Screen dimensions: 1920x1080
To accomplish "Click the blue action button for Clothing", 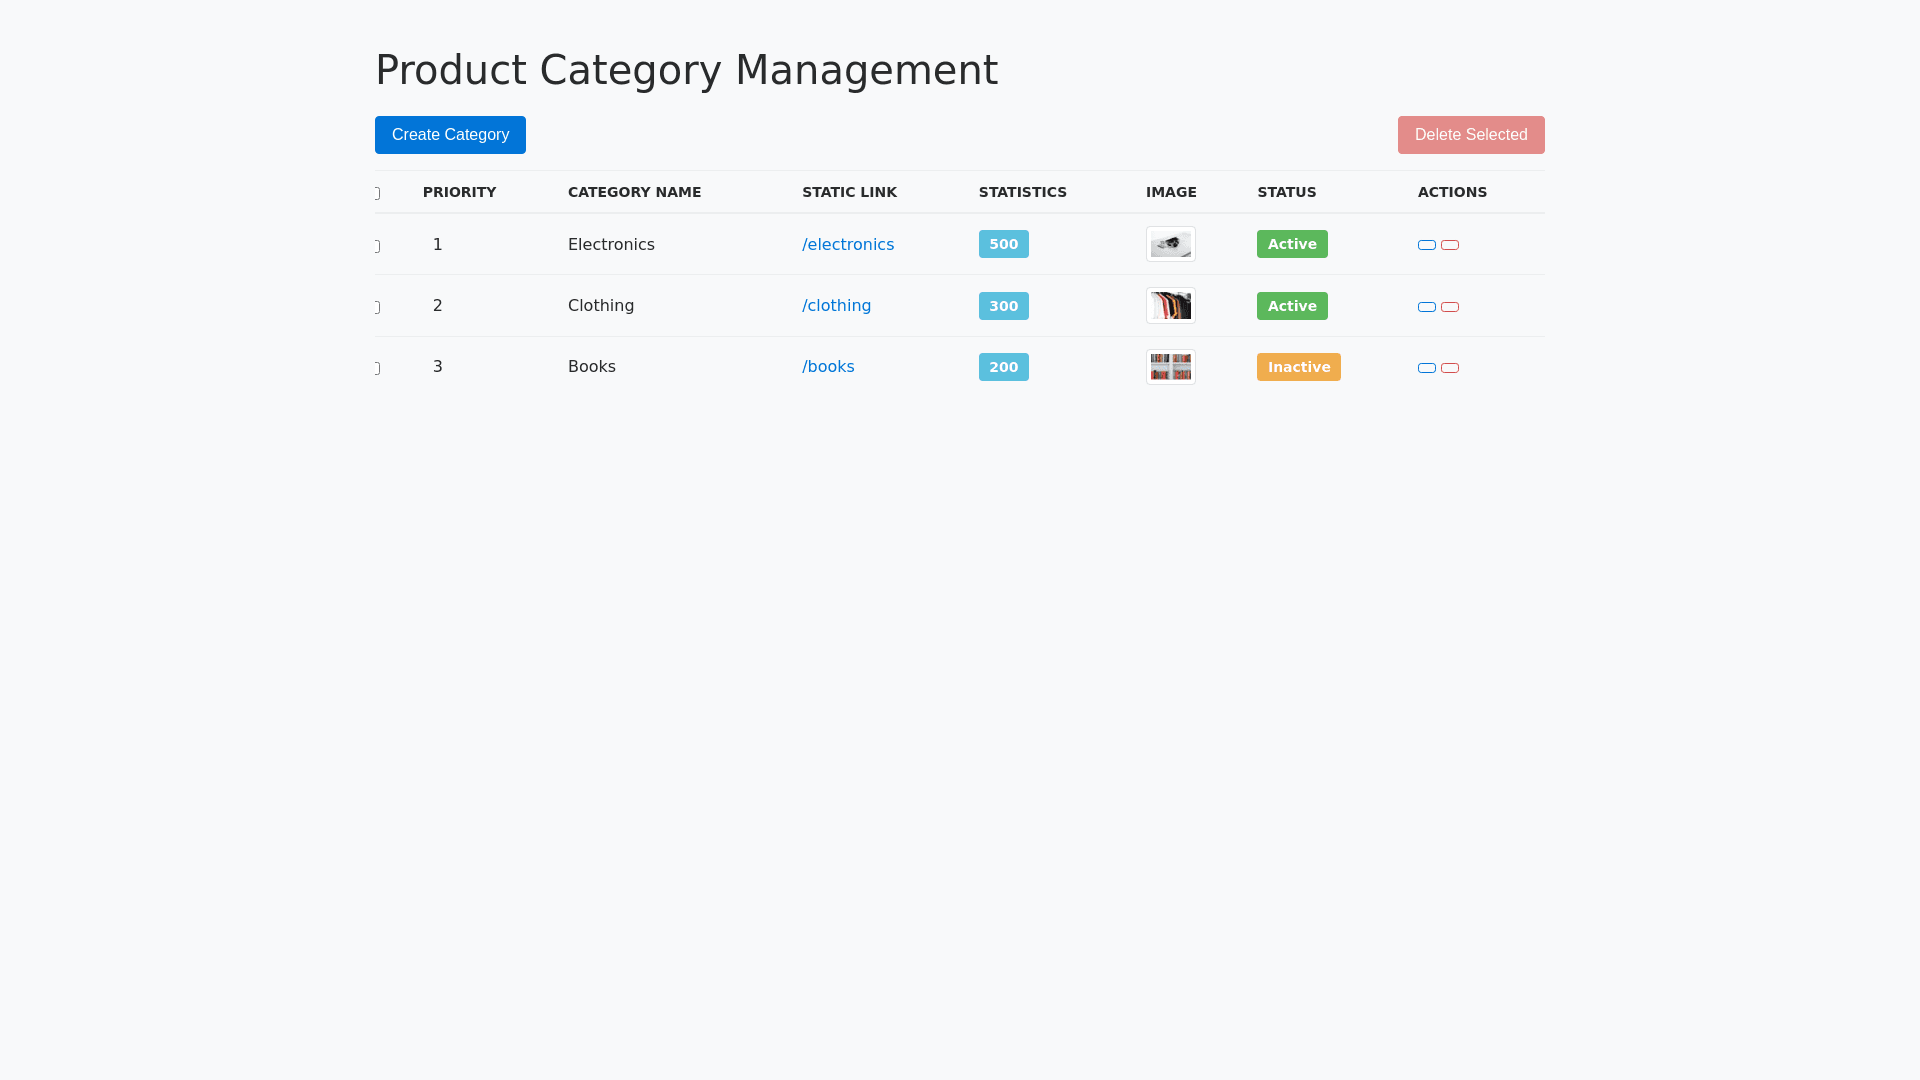I will click(1426, 307).
